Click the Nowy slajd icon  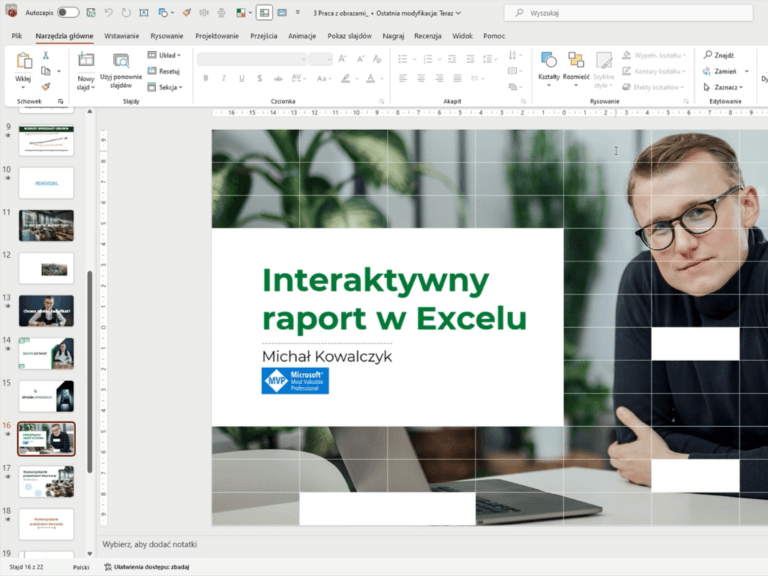coord(86,60)
